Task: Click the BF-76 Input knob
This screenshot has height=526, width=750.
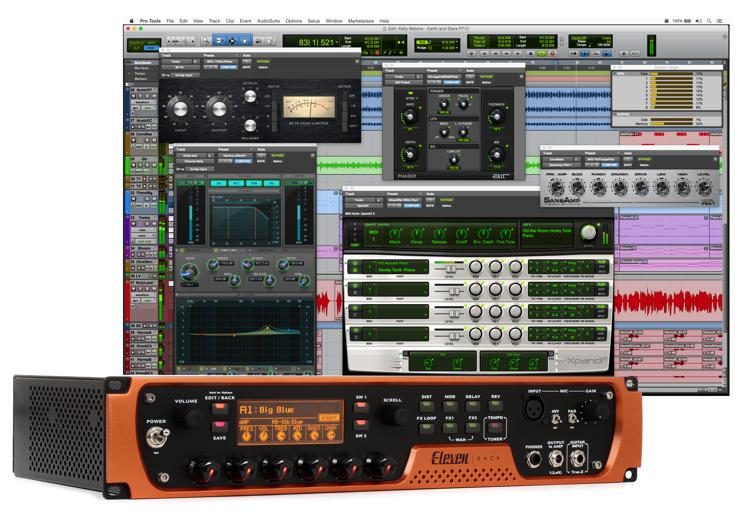Action: pyautogui.click(x=180, y=109)
